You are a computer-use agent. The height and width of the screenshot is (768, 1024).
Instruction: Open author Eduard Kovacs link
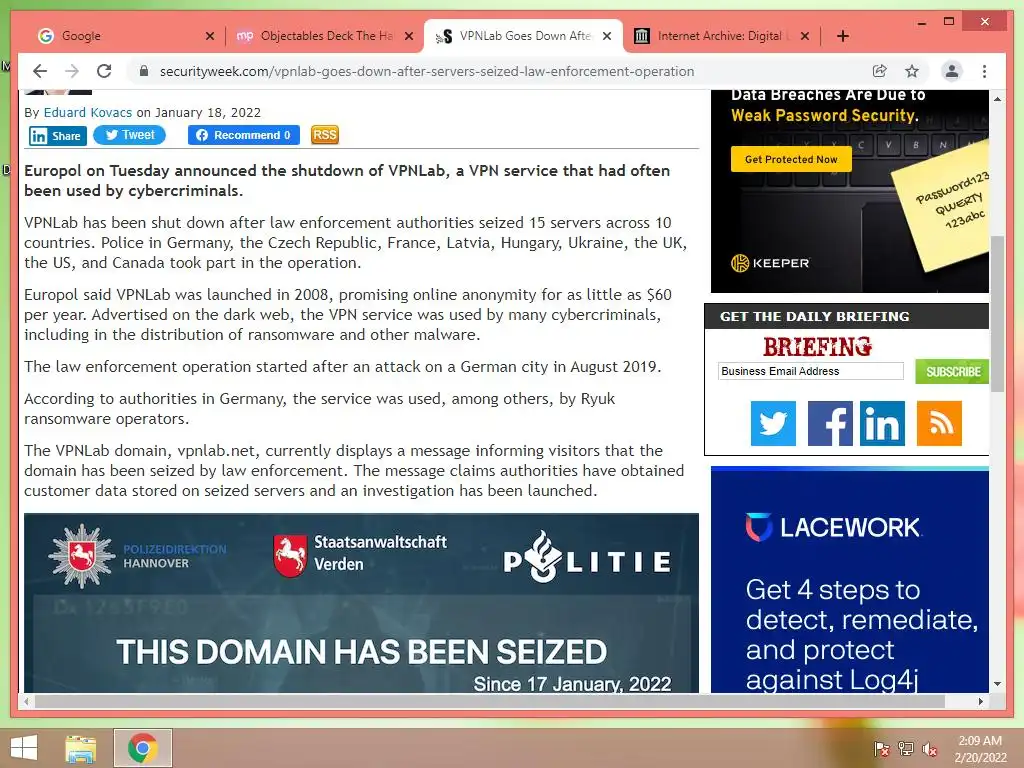88,112
